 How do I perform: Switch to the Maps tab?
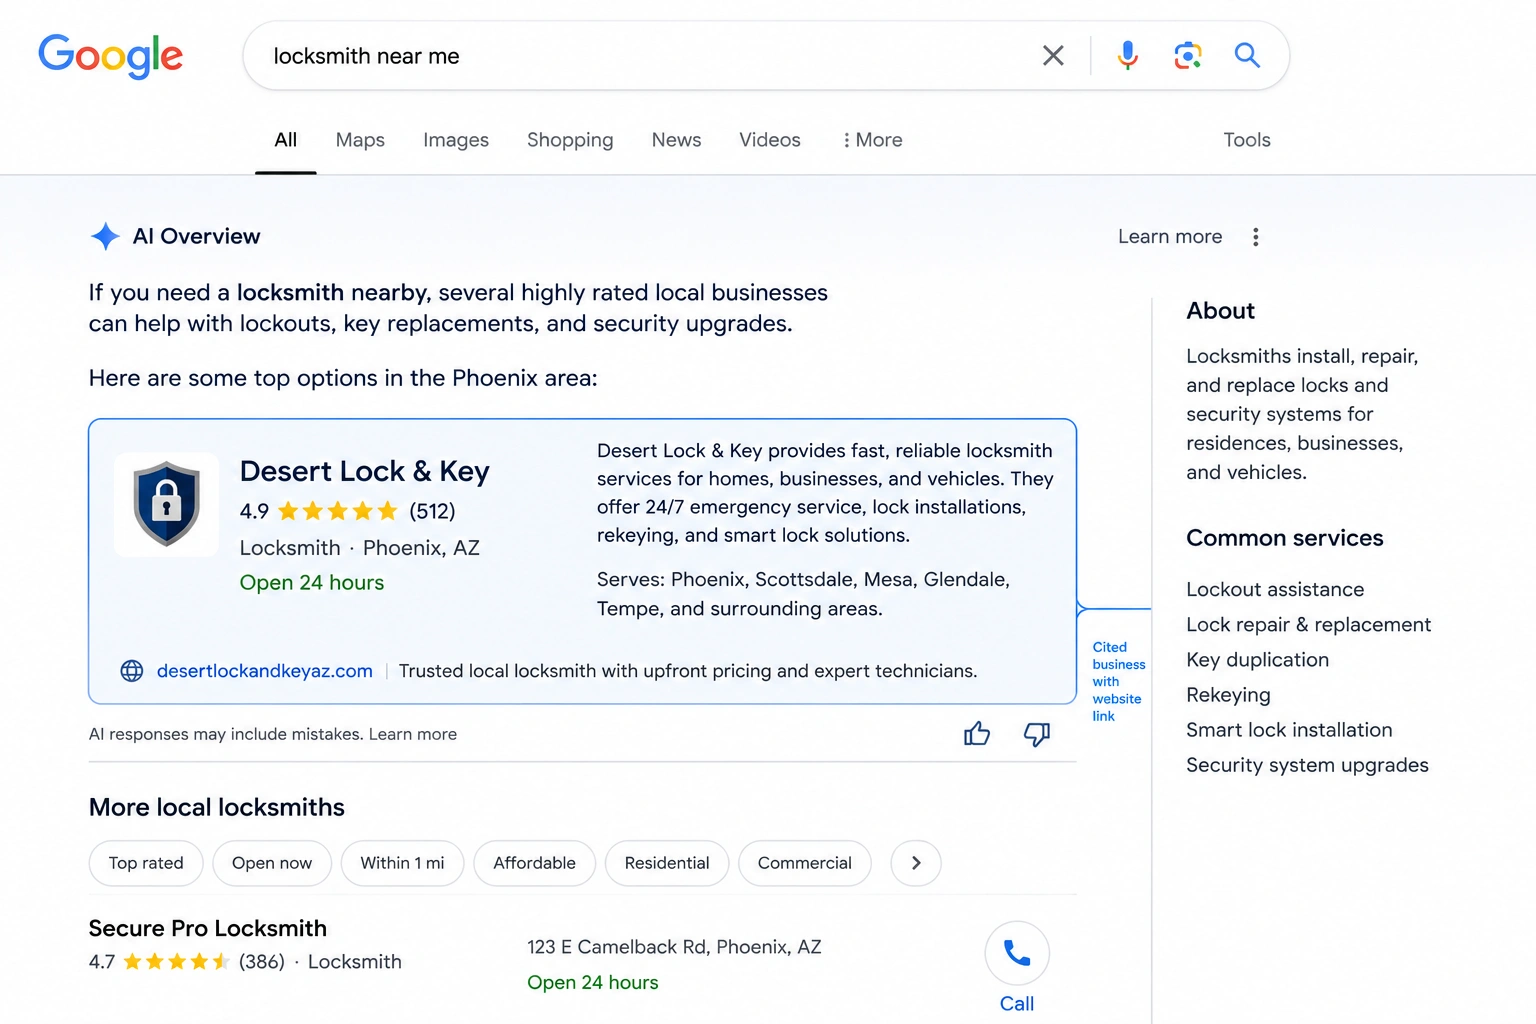(x=360, y=140)
